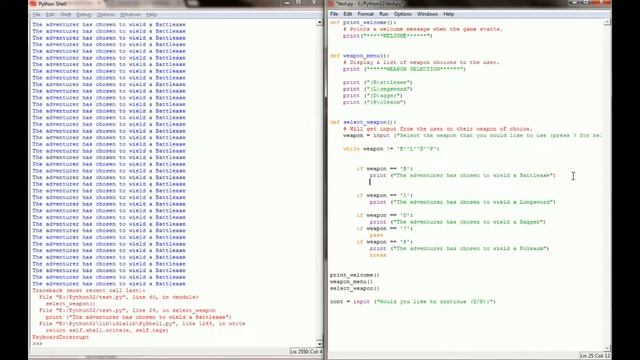Open File menu in Python Shell window
This screenshot has width=640, height=360.
click(x=37, y=15)
